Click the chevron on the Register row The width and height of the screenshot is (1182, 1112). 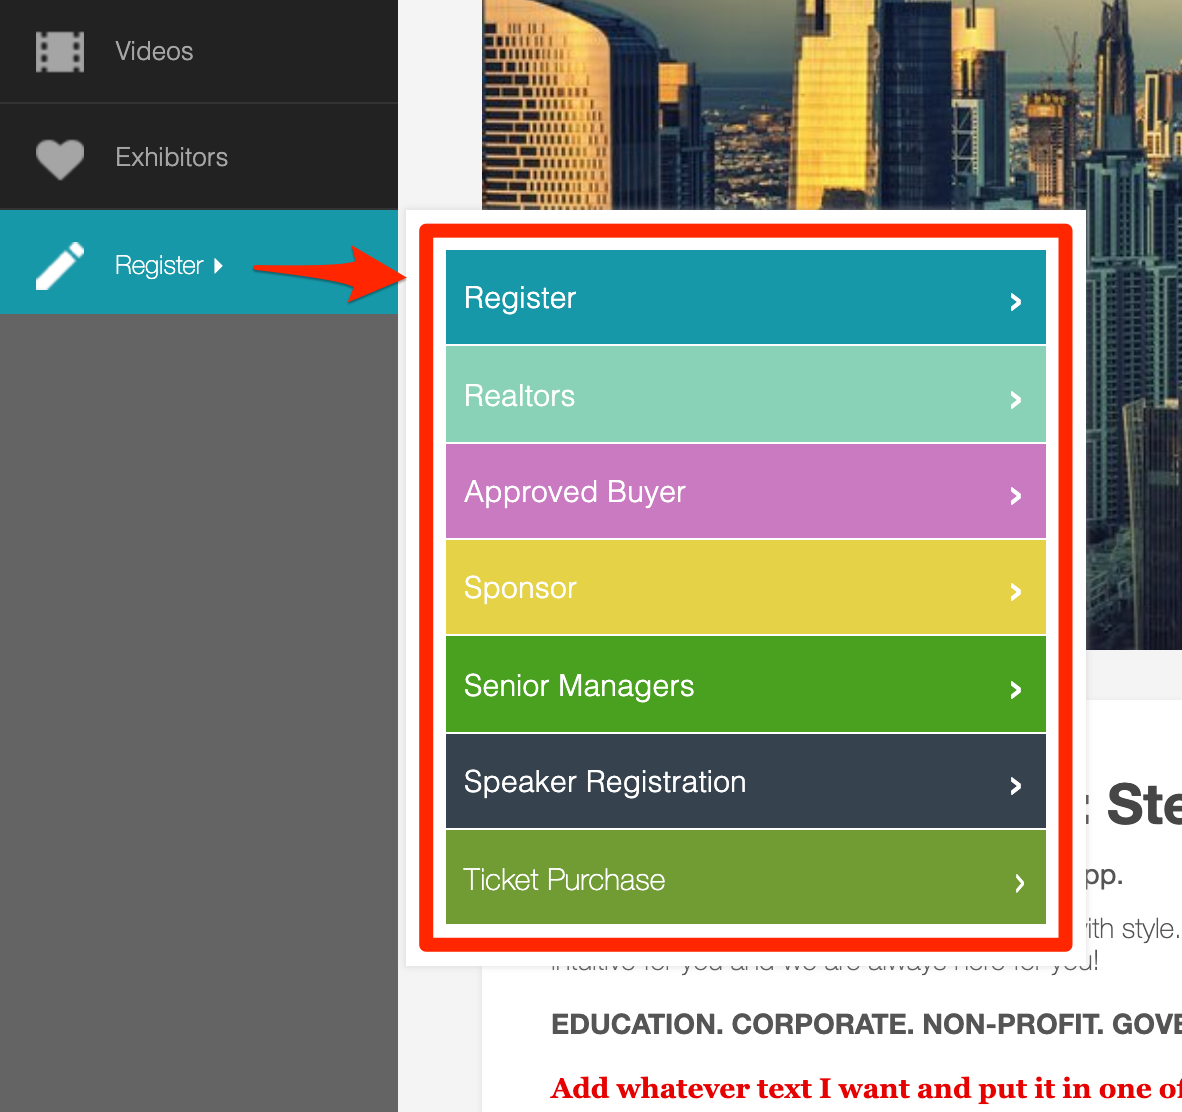[x=1015, y=302]
